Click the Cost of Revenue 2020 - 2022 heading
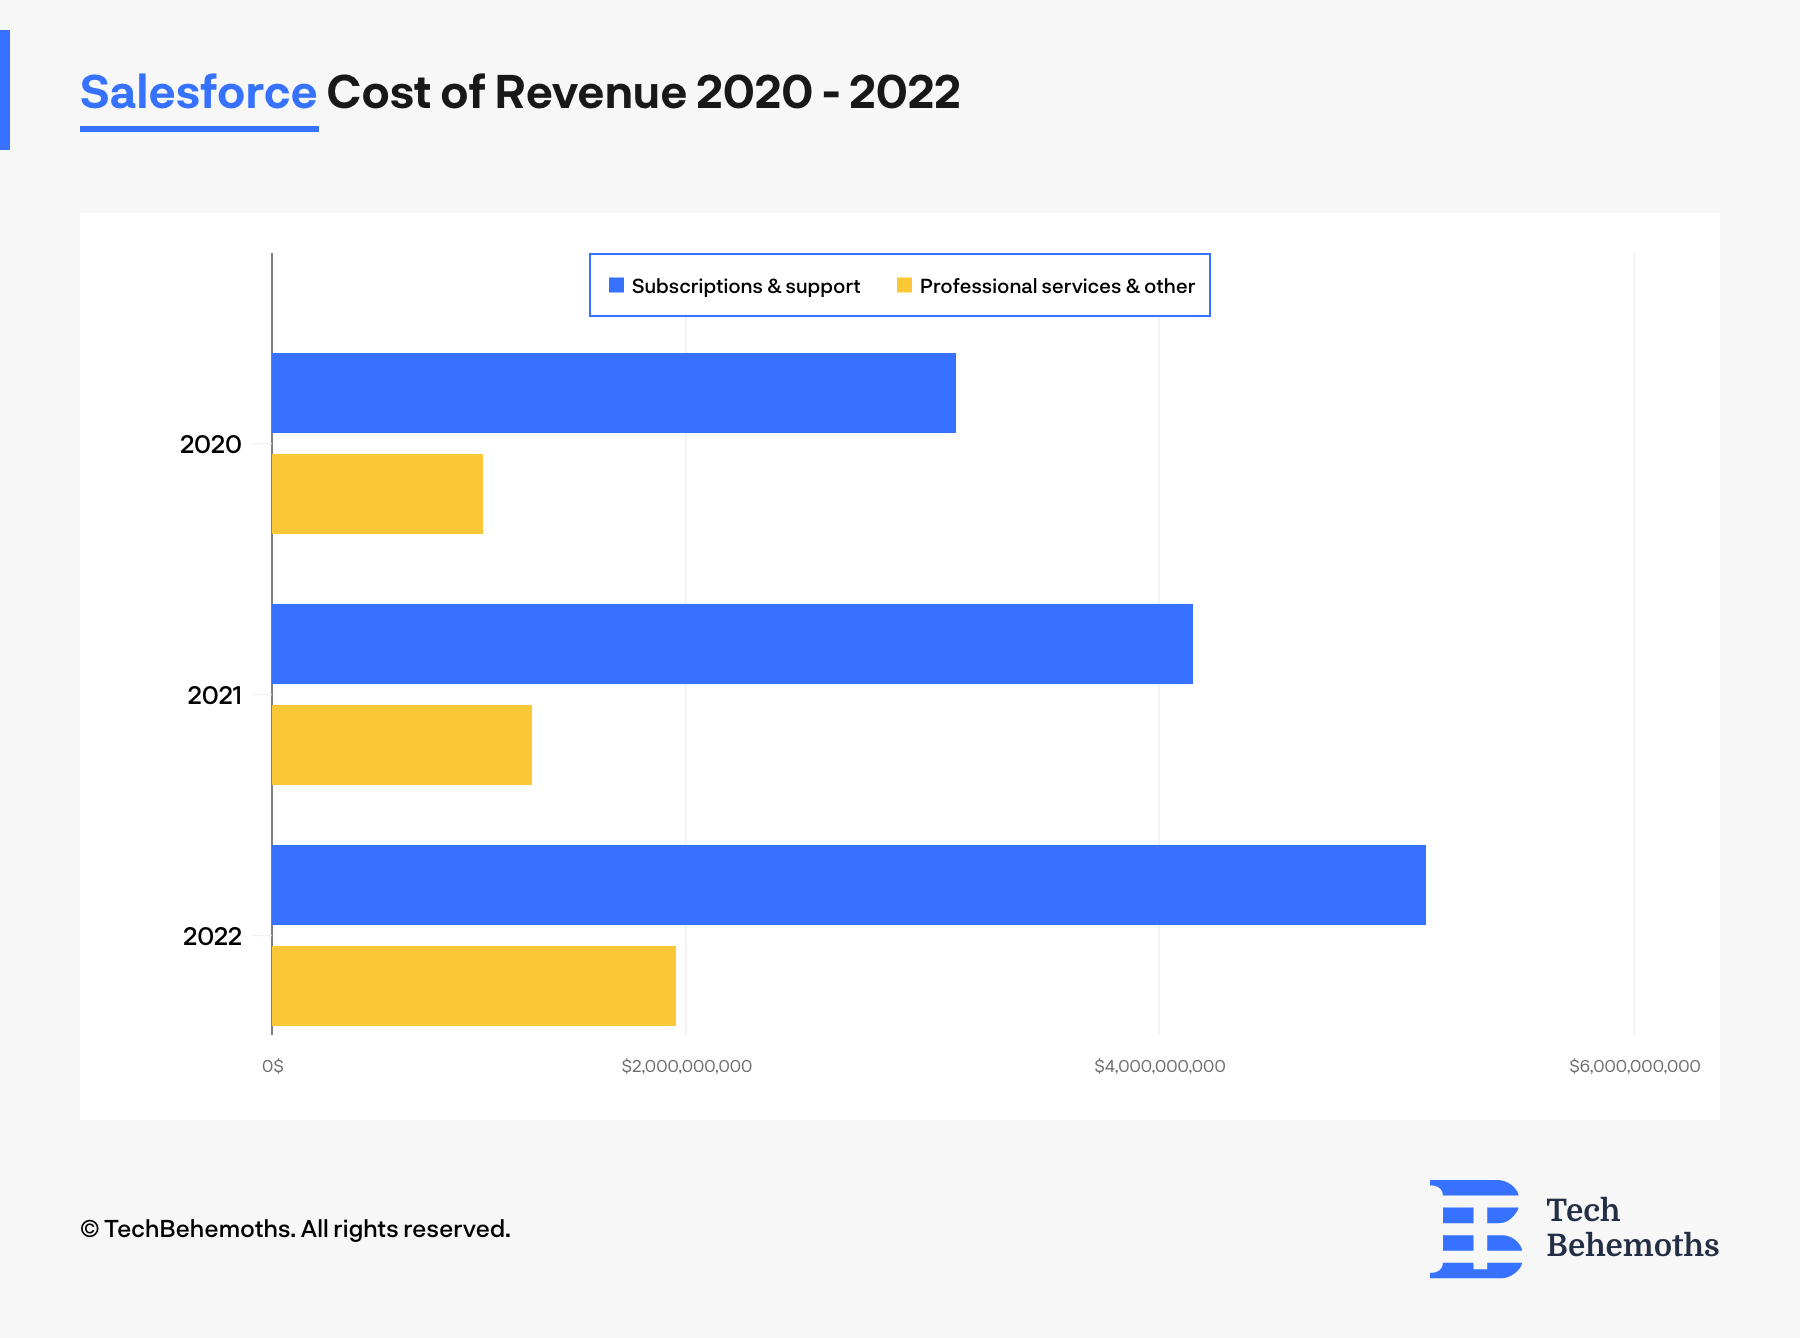The width and height of the screenshot is (1800, 1338). pyautogui.click(x=643, y=93)
